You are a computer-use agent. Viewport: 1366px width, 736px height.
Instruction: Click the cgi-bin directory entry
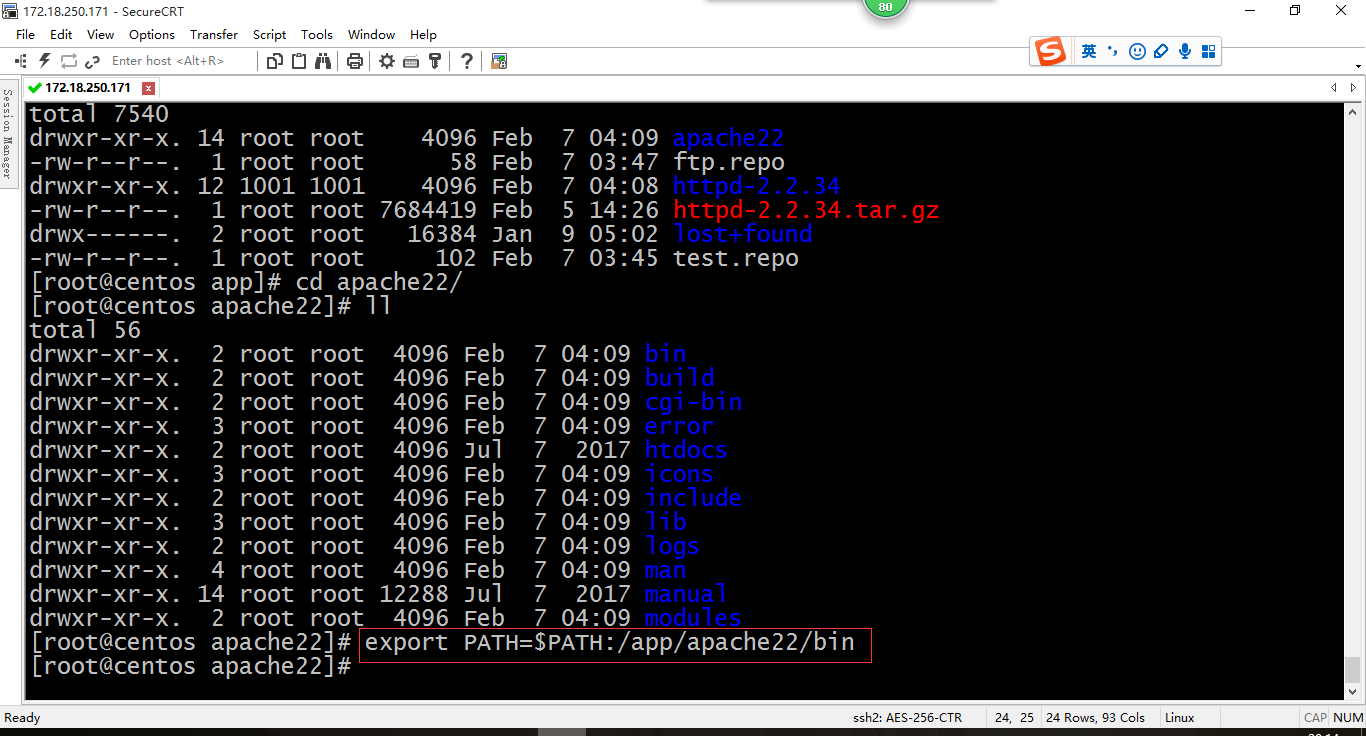[693, 402]
